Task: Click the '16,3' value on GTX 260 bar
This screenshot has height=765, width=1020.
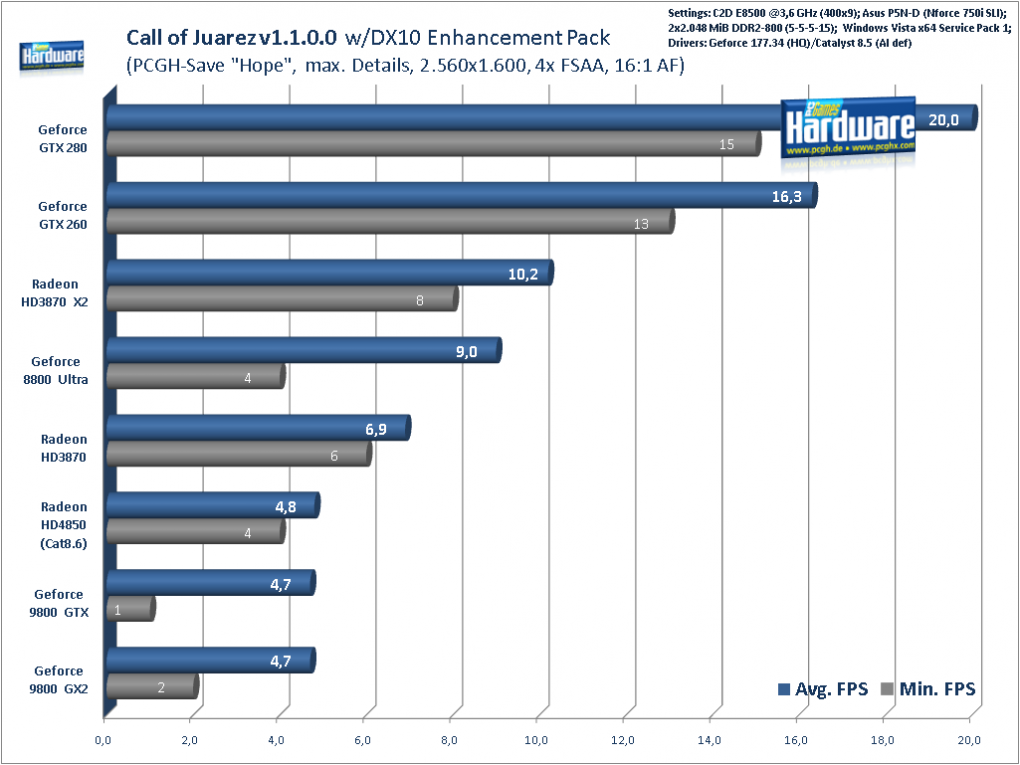Action: point(786,197)
